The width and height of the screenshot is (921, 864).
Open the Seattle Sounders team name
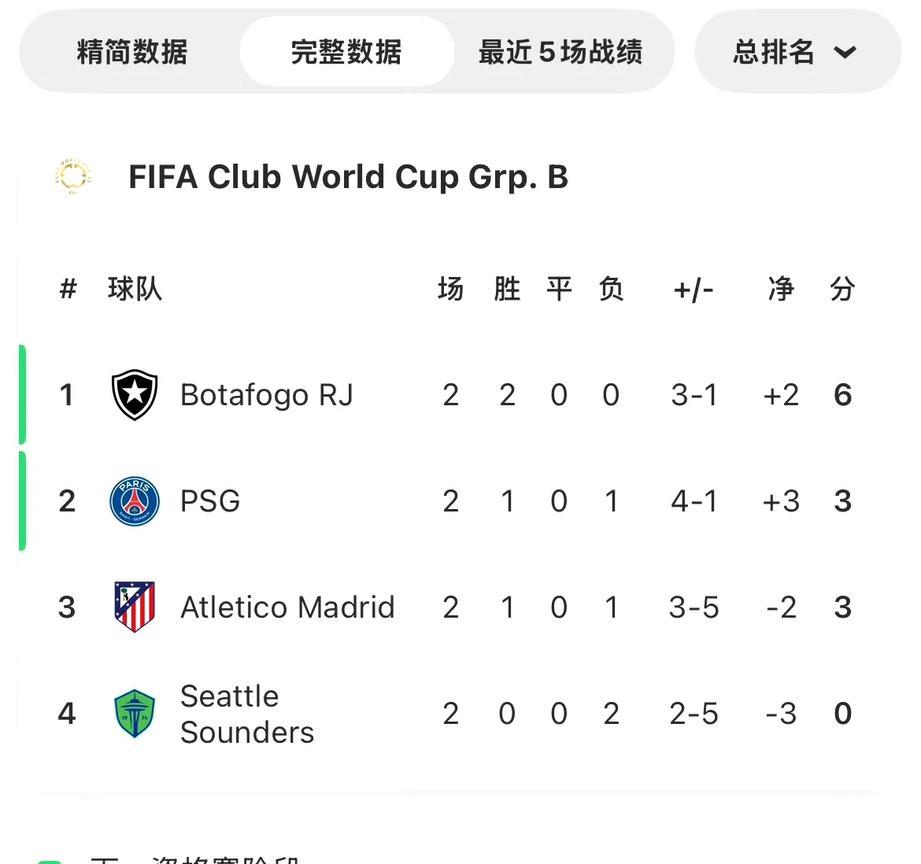point(247,714)
